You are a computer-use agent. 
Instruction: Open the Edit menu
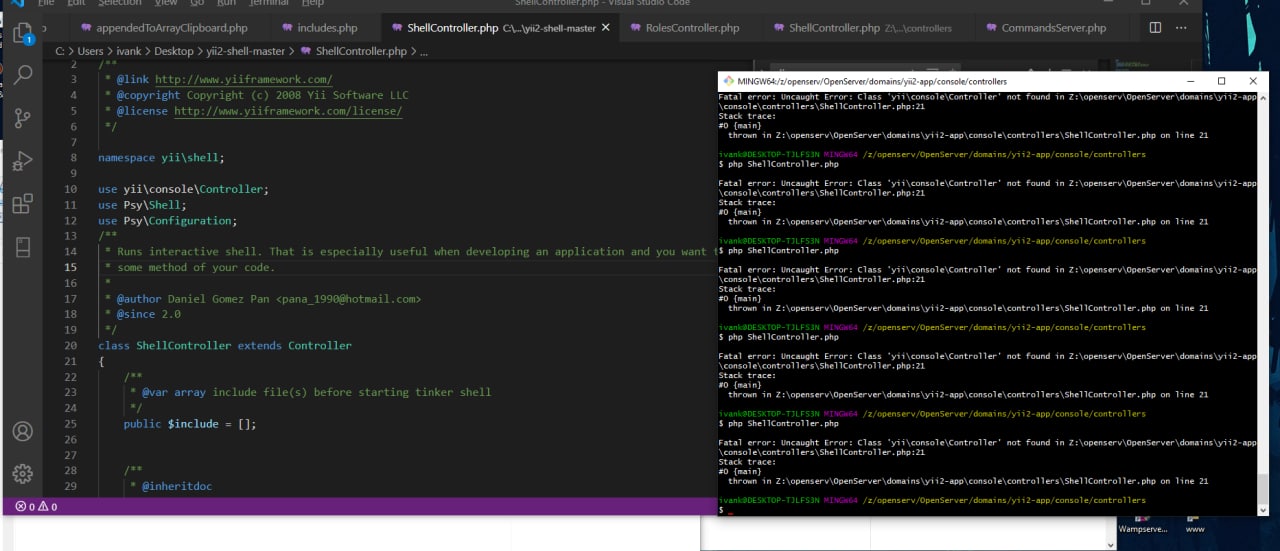(76, 3)
